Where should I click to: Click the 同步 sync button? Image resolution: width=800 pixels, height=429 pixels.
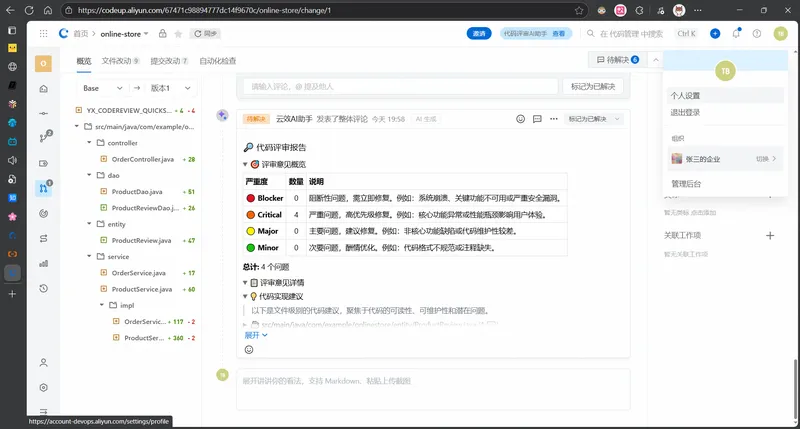pos(206,34)
